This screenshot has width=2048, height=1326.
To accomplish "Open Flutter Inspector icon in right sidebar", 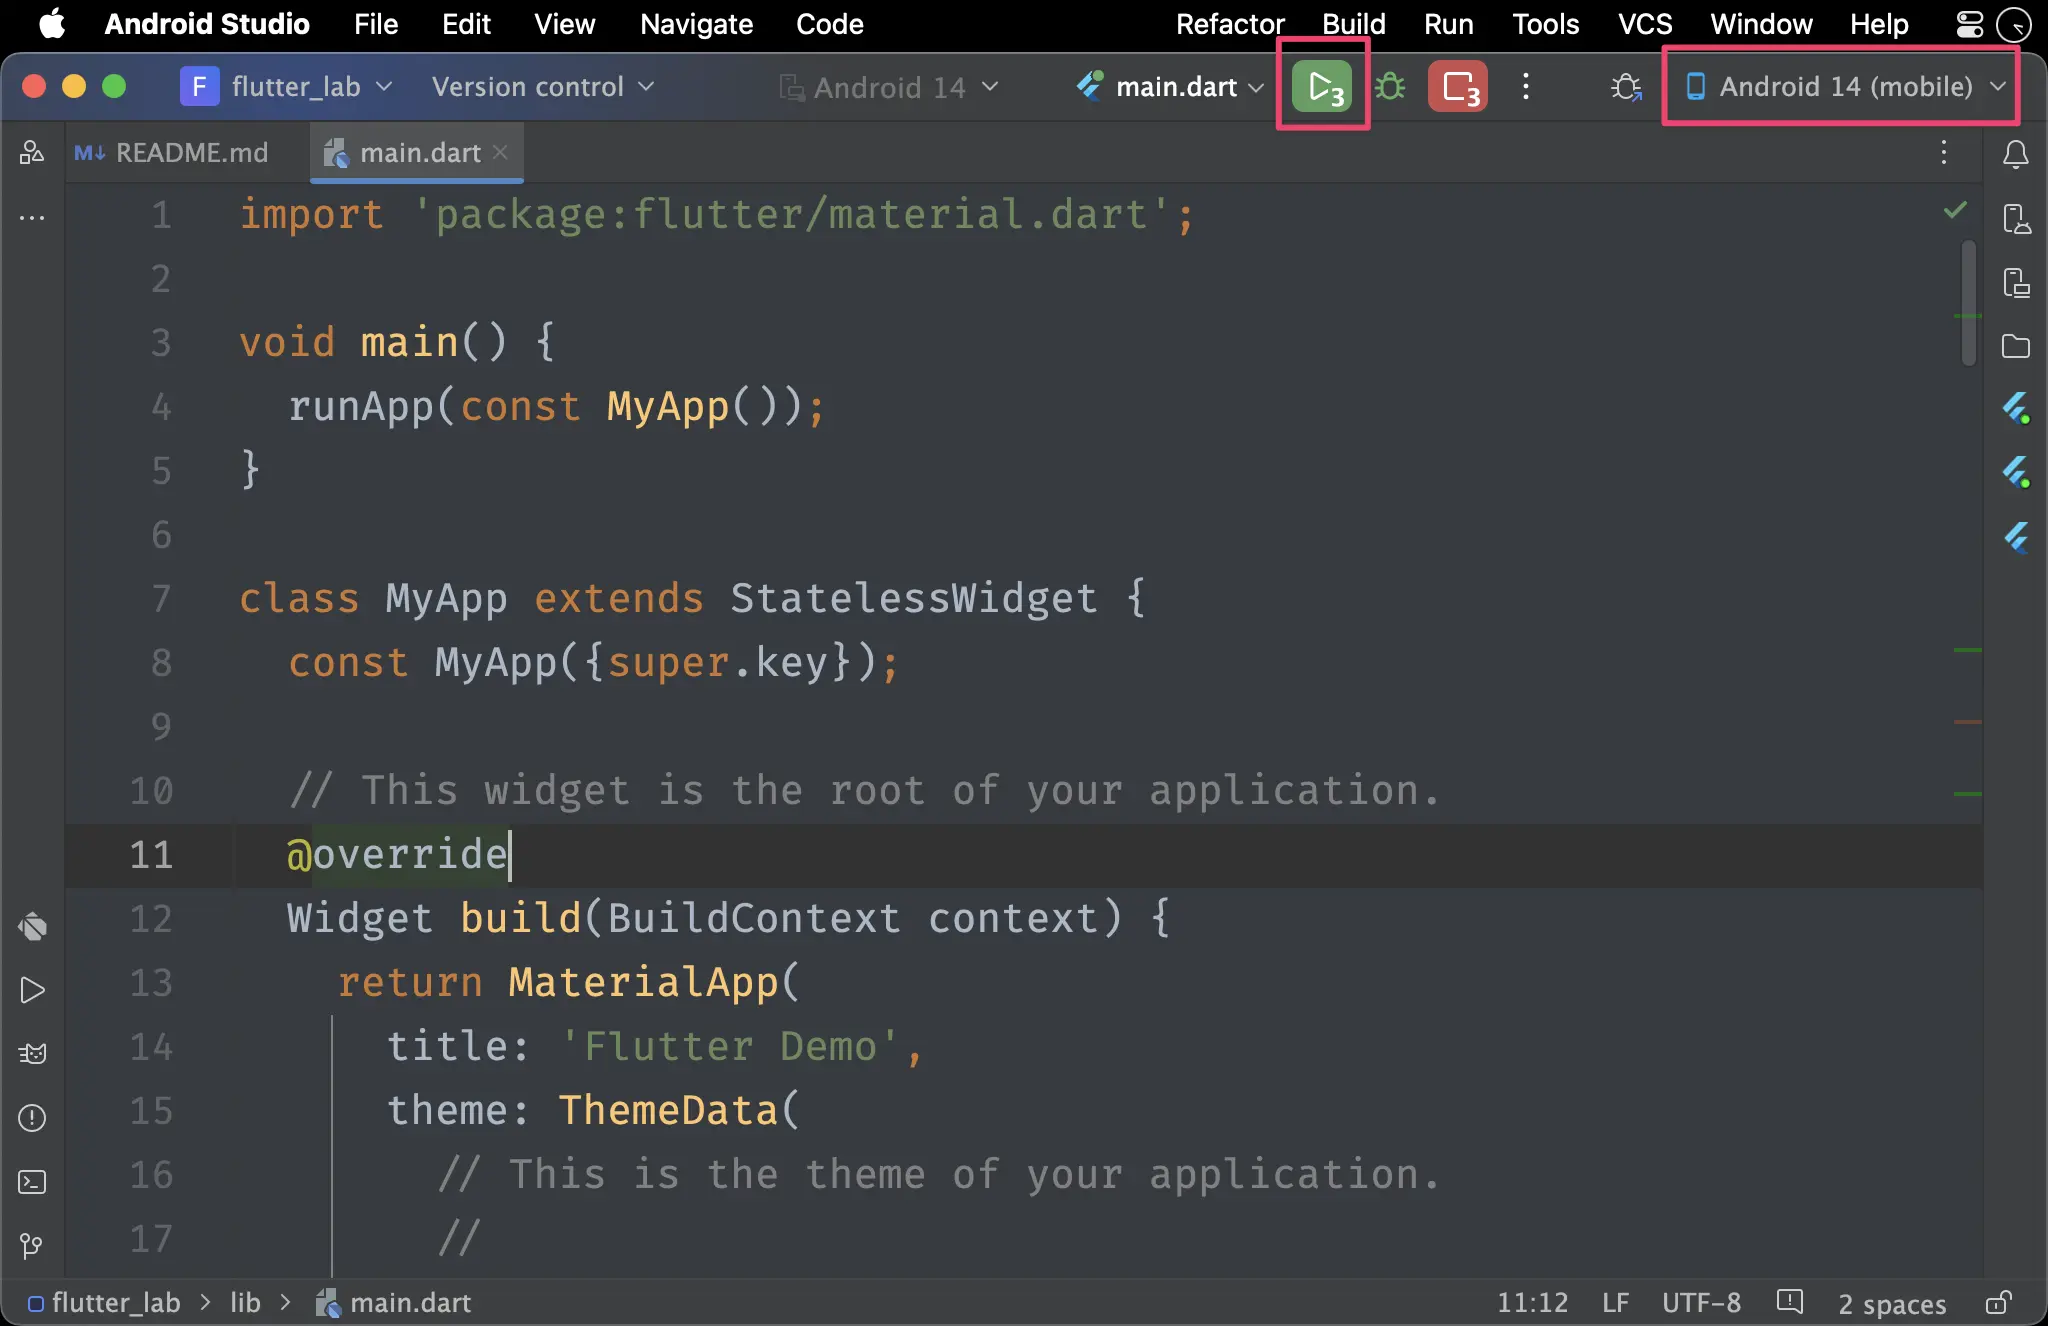I will 2016,408.
